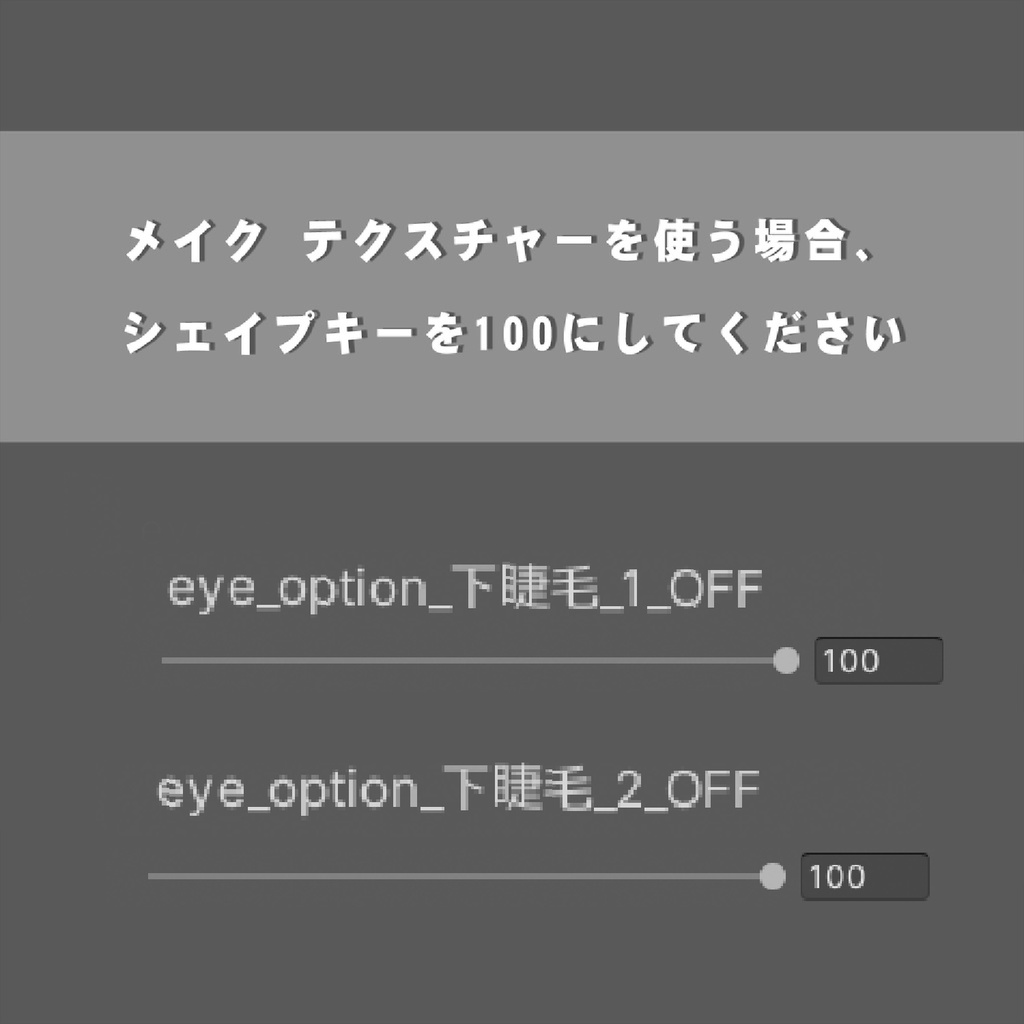This screenshot has height=1024, width=1024.
Task: Click the 100 value box near the bottom slider
Action: [866, 876]
